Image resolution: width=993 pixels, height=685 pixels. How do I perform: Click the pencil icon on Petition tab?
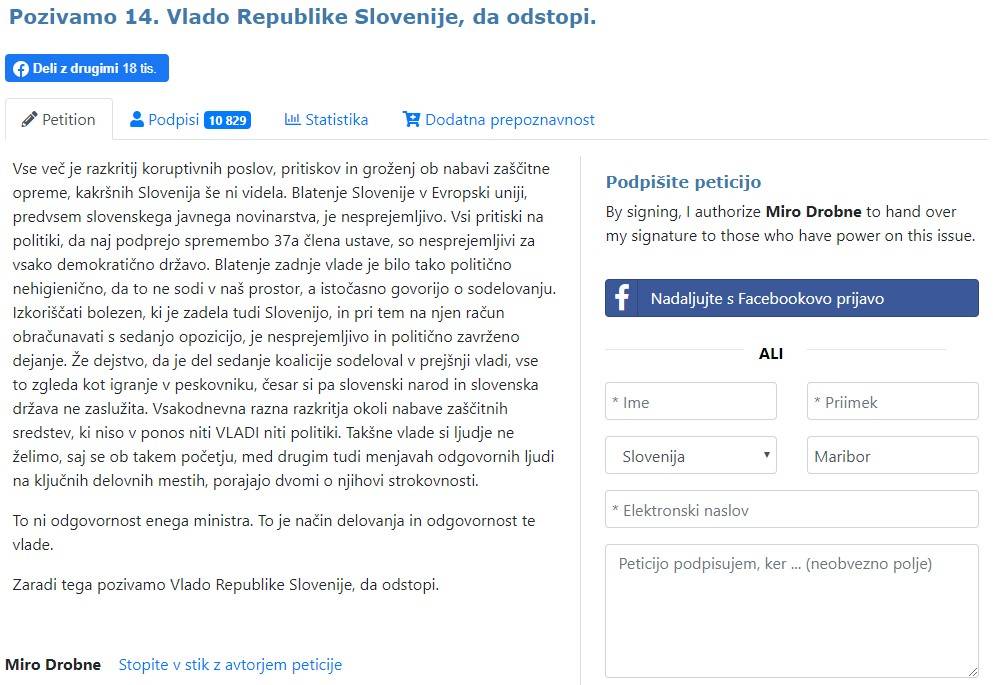[x=29, y=120]
